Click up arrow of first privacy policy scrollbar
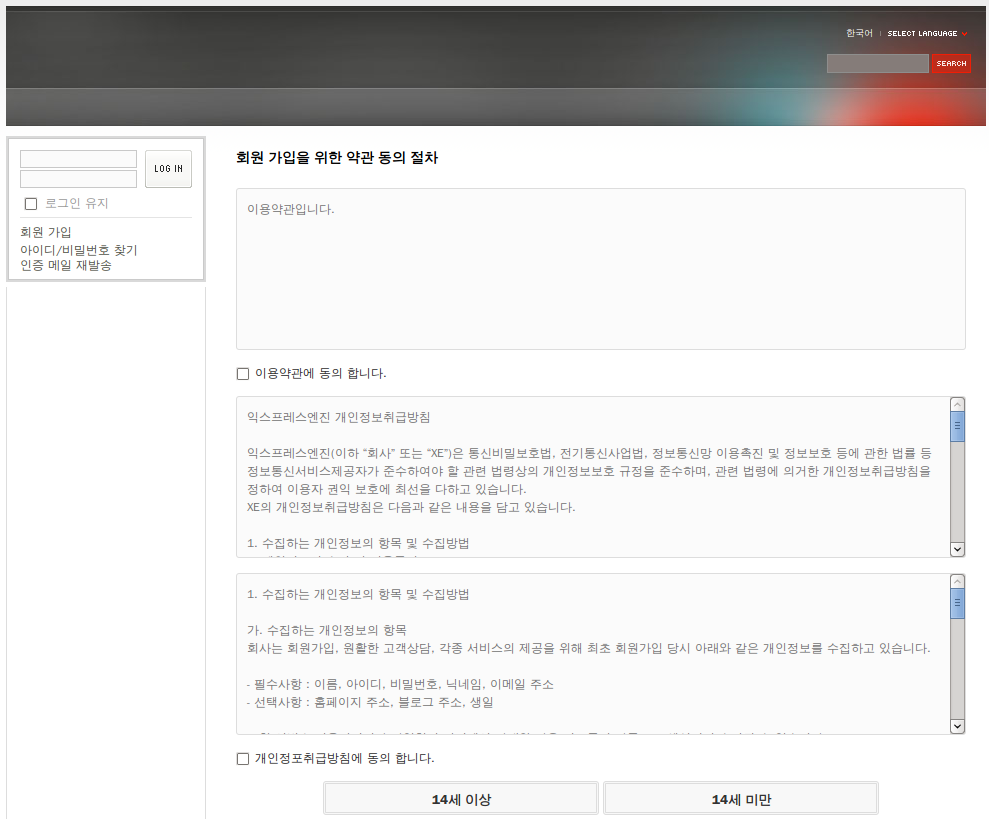 (957, 405)
